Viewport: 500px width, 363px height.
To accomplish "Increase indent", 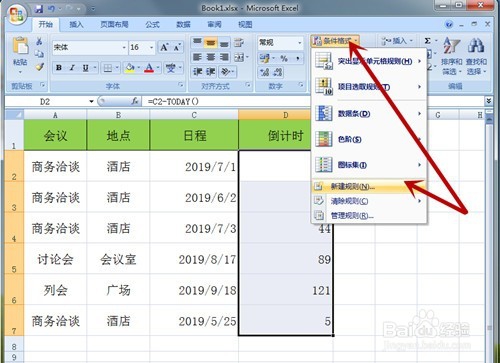I will click(211, 71).
